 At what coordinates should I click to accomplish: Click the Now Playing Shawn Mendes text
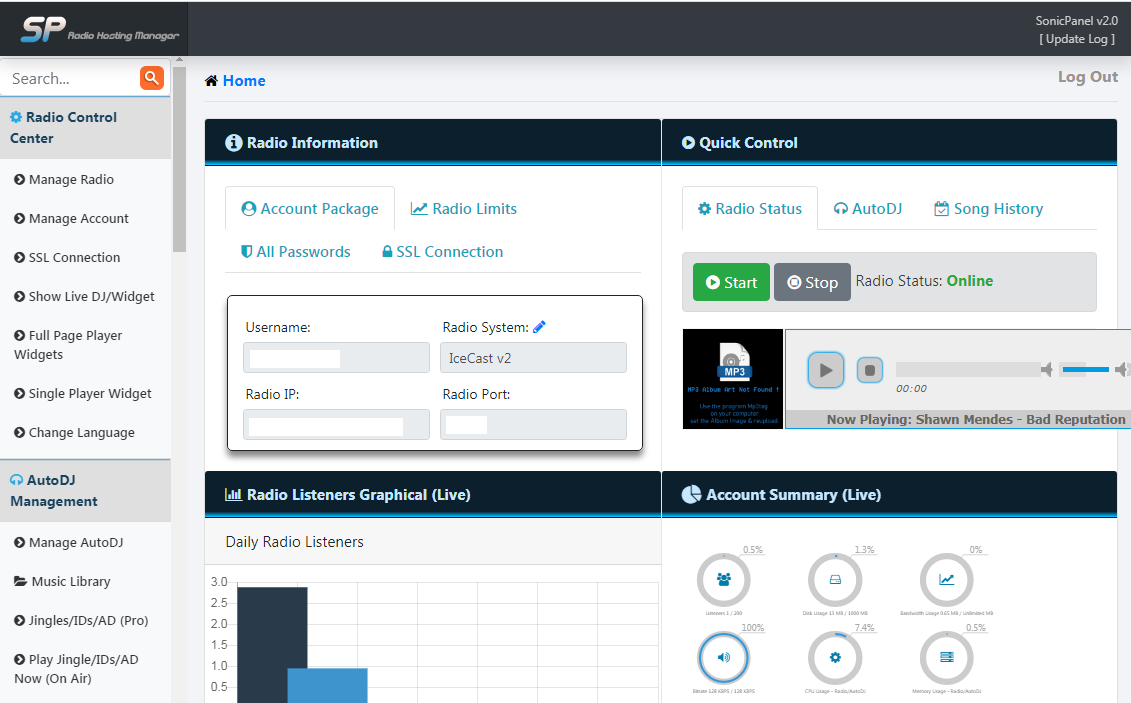pyautogui.click(x=975, y=419)
